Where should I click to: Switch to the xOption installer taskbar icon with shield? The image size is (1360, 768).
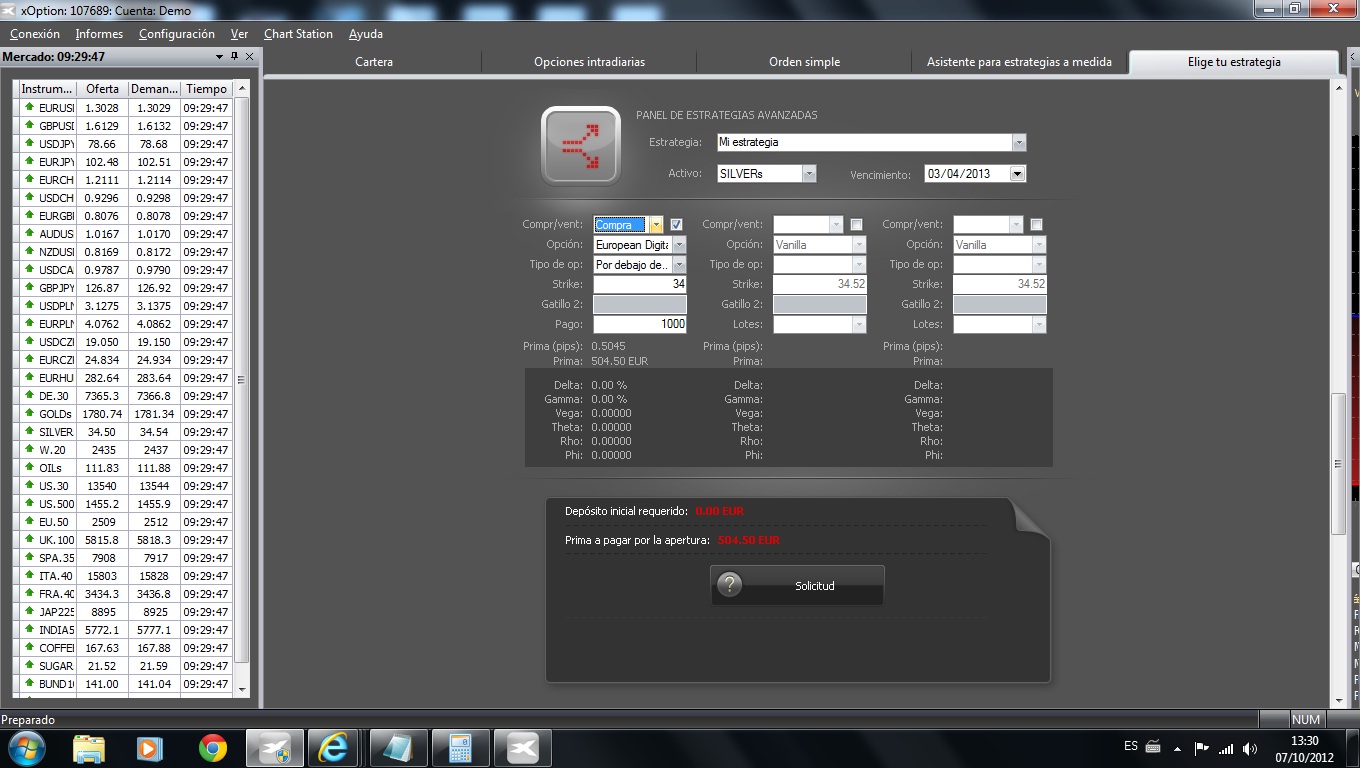[x=274, y=748]
